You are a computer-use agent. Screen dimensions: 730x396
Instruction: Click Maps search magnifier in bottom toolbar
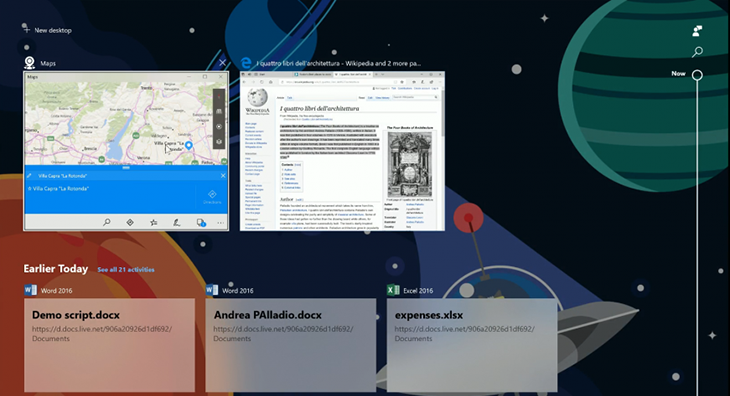[107, 222]
